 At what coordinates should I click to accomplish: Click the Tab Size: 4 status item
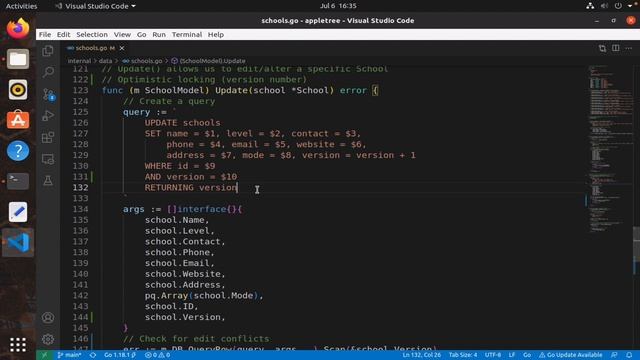[x=462, y=355]
